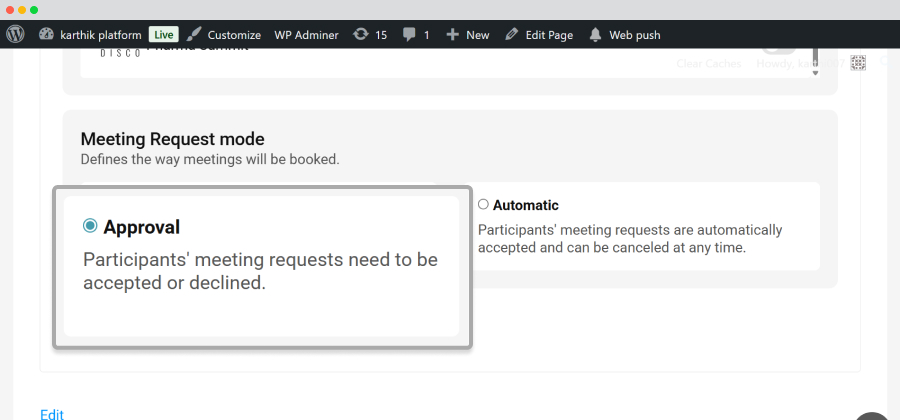Click the Customize paintbrush icon
The height and width of the screenshot is (420, 900).
pyautogui.click(x=195, y=34)
